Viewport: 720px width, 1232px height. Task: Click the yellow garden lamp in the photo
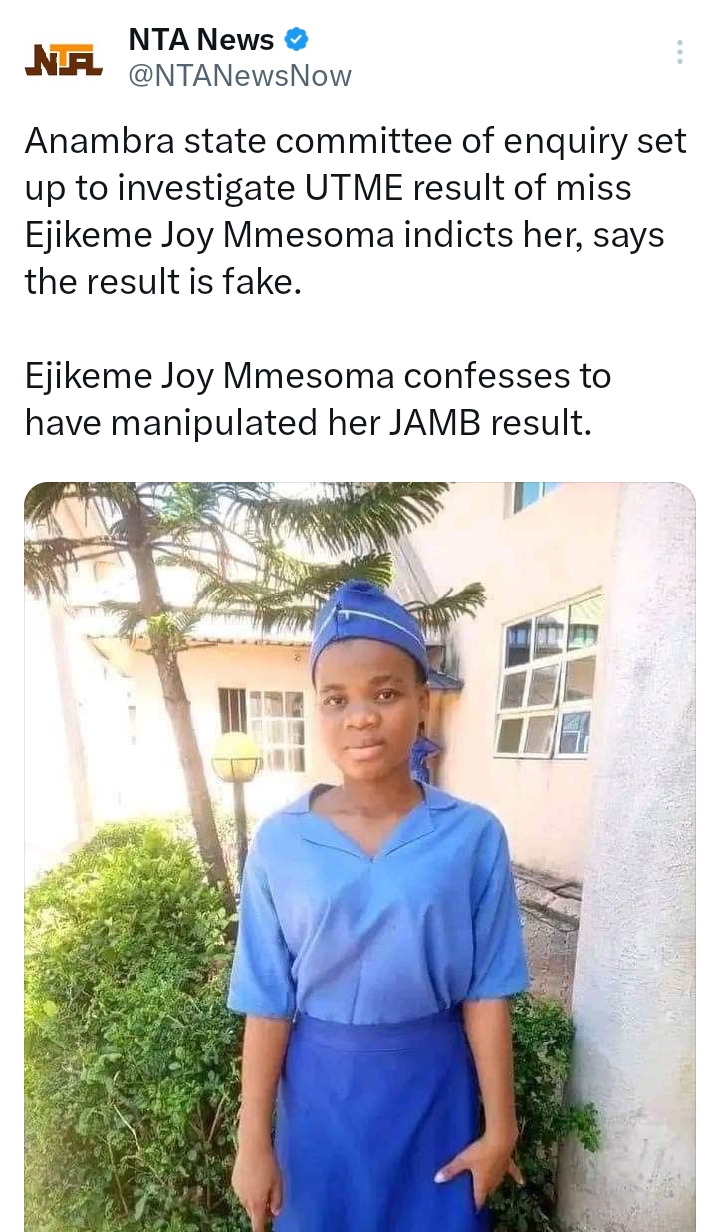click(236, 757)
